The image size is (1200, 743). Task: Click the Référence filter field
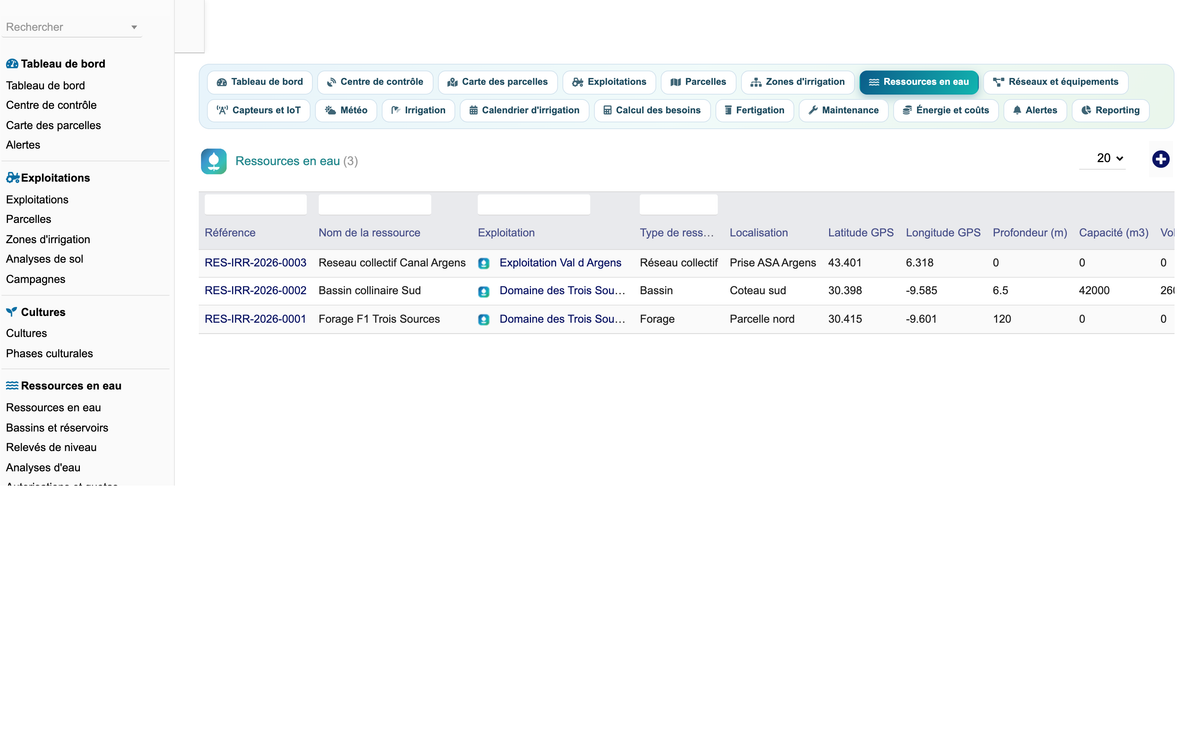tap(256, 204)
